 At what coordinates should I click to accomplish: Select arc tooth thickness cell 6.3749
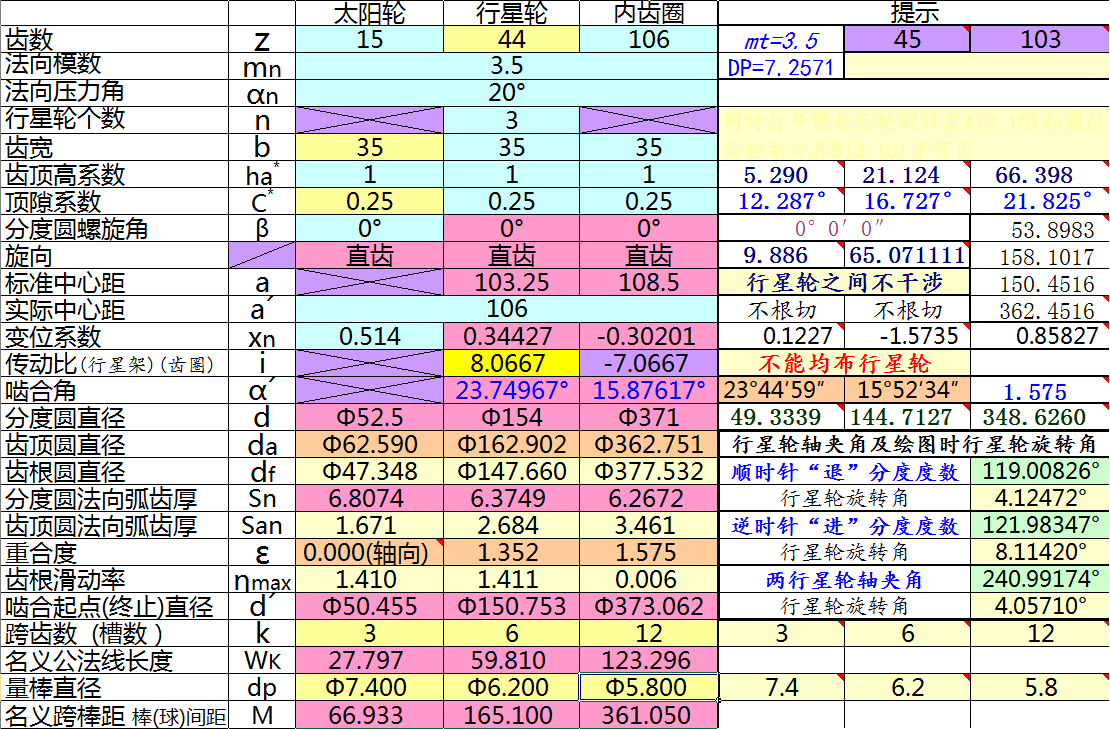click(511, 498)
